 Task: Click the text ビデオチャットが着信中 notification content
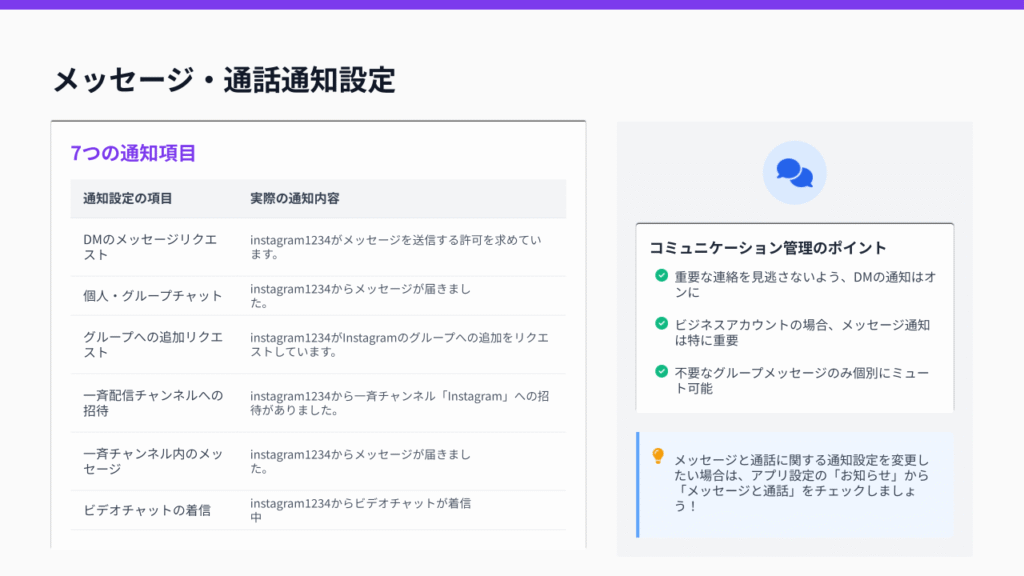pos(360,510)
